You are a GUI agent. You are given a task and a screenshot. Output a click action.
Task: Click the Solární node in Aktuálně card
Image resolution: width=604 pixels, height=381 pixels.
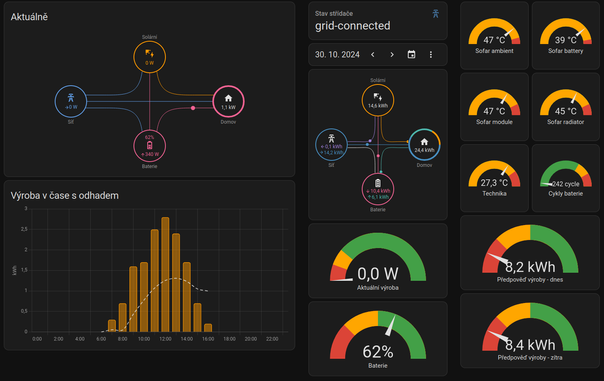click(x=149, y=57)
